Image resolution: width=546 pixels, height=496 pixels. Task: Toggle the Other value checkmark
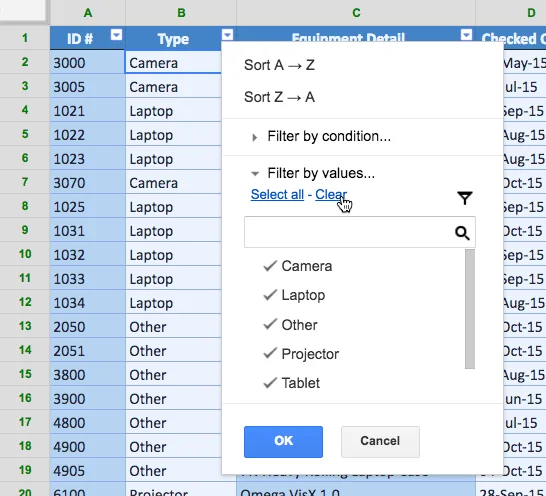[290, 325]
